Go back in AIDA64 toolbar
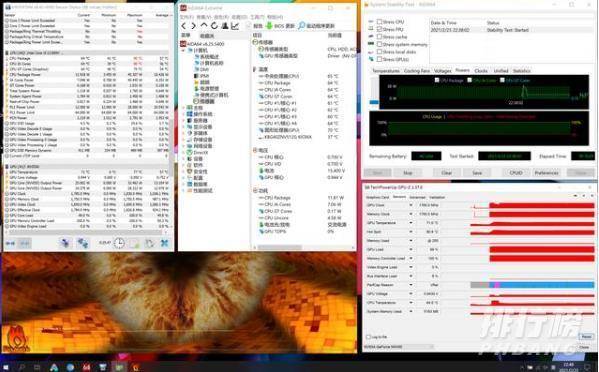The width and height of the screenshot is (599, 372). click(x=184, y=26)
